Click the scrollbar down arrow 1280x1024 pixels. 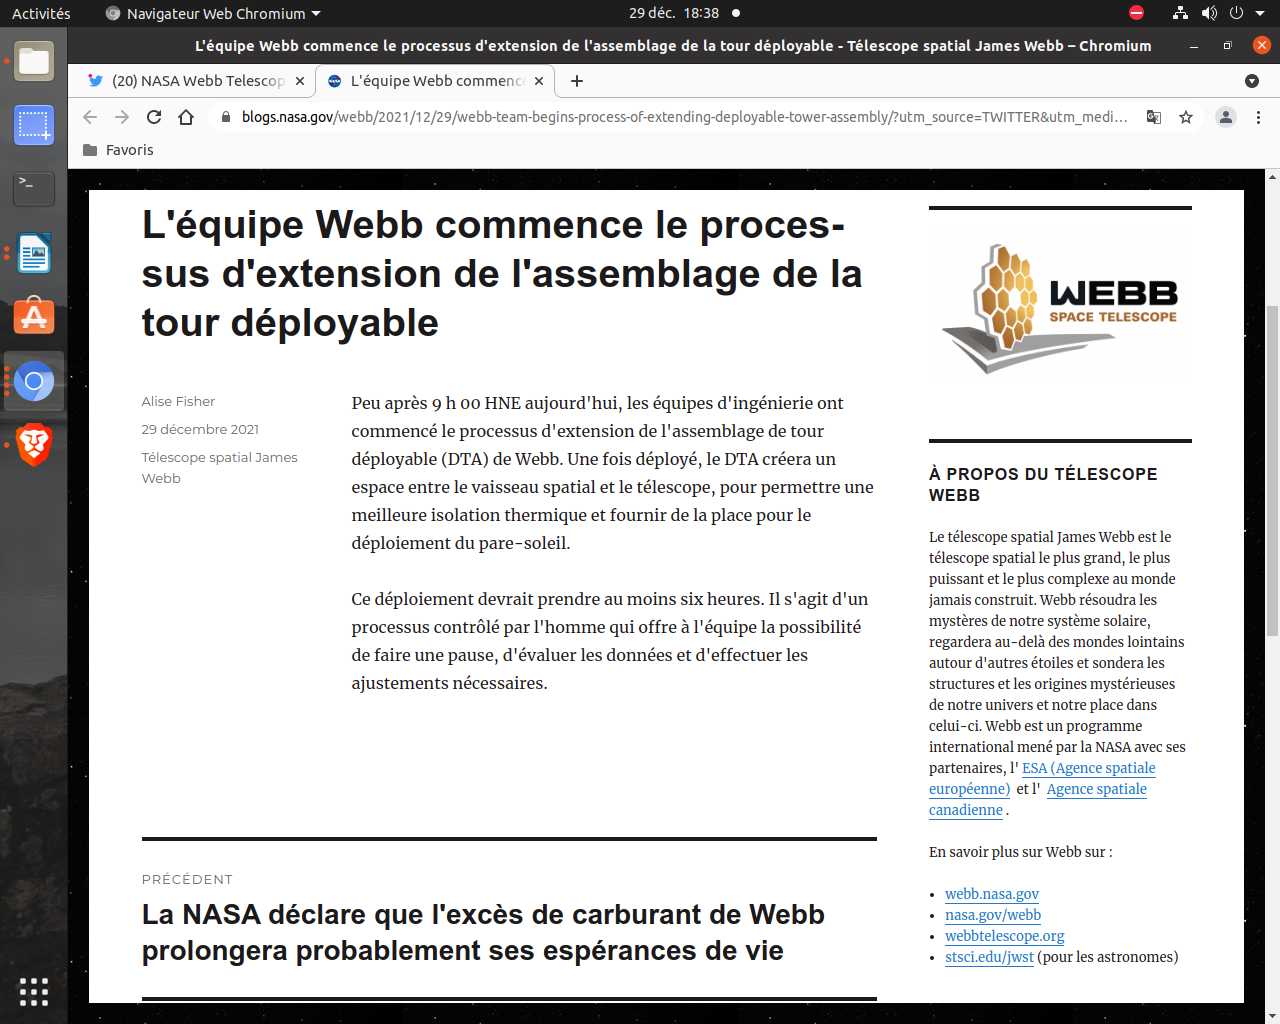[1272, 1016]
